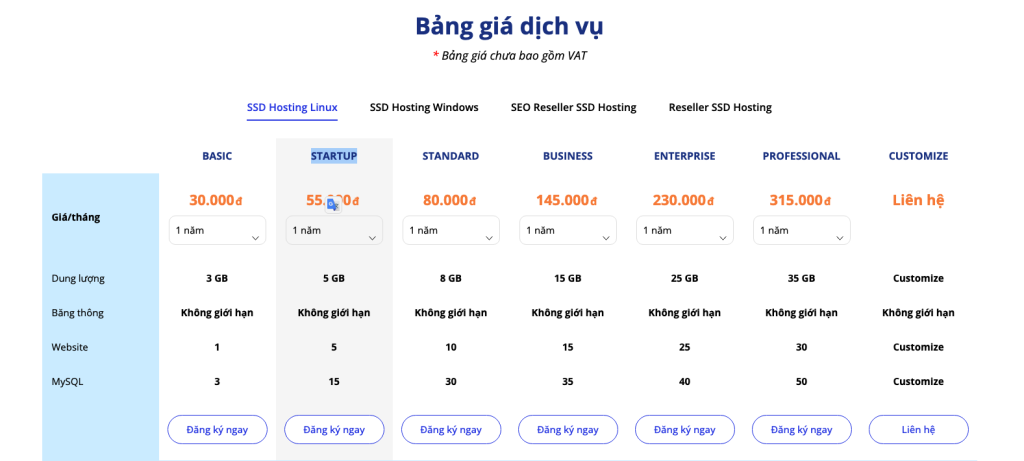Register for the PROFESSIONAL plan
Image resolution: width=1024 pixels, height=461 pixels.
(801, 429)
